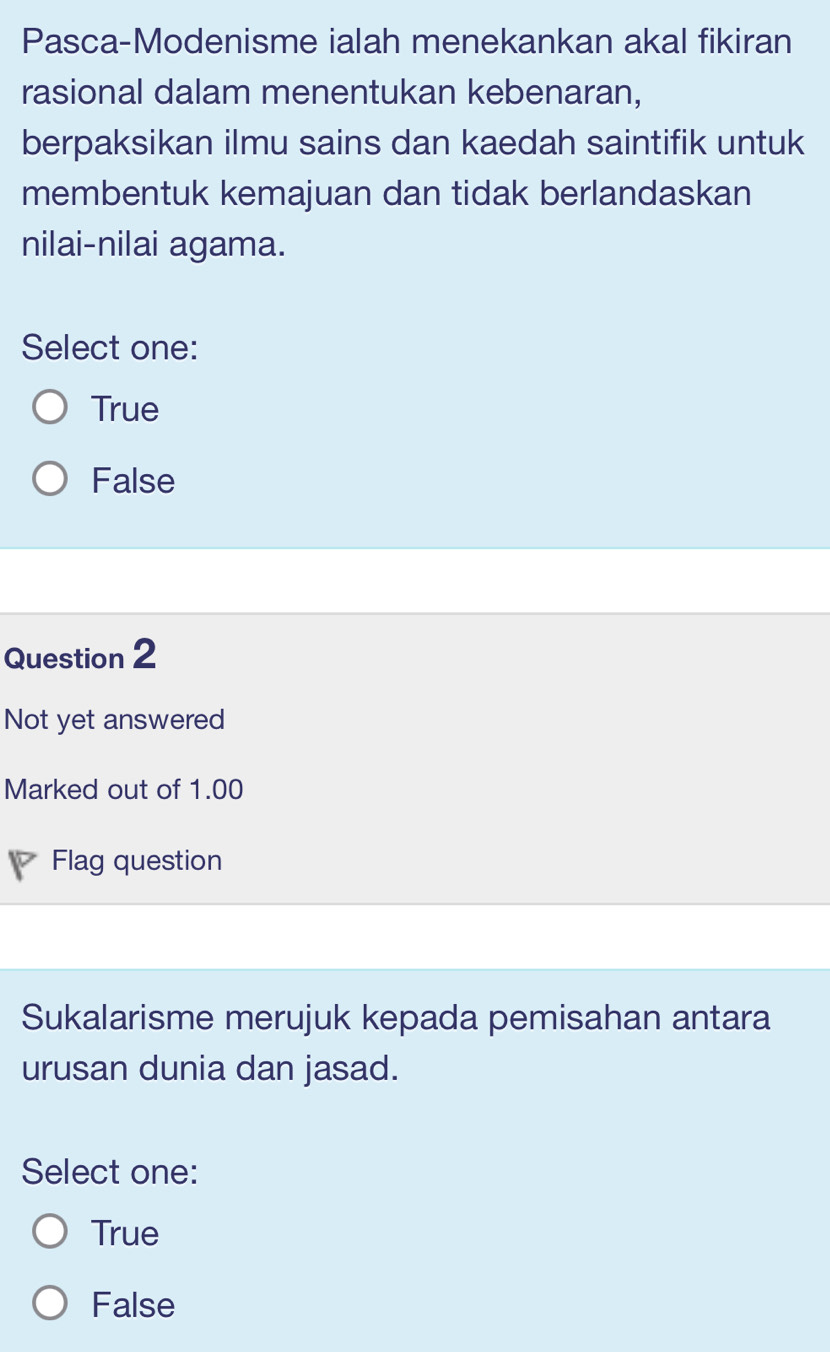
Task: Select True radio for Pasca-Modenisme statement
Action: pos(50,409)
